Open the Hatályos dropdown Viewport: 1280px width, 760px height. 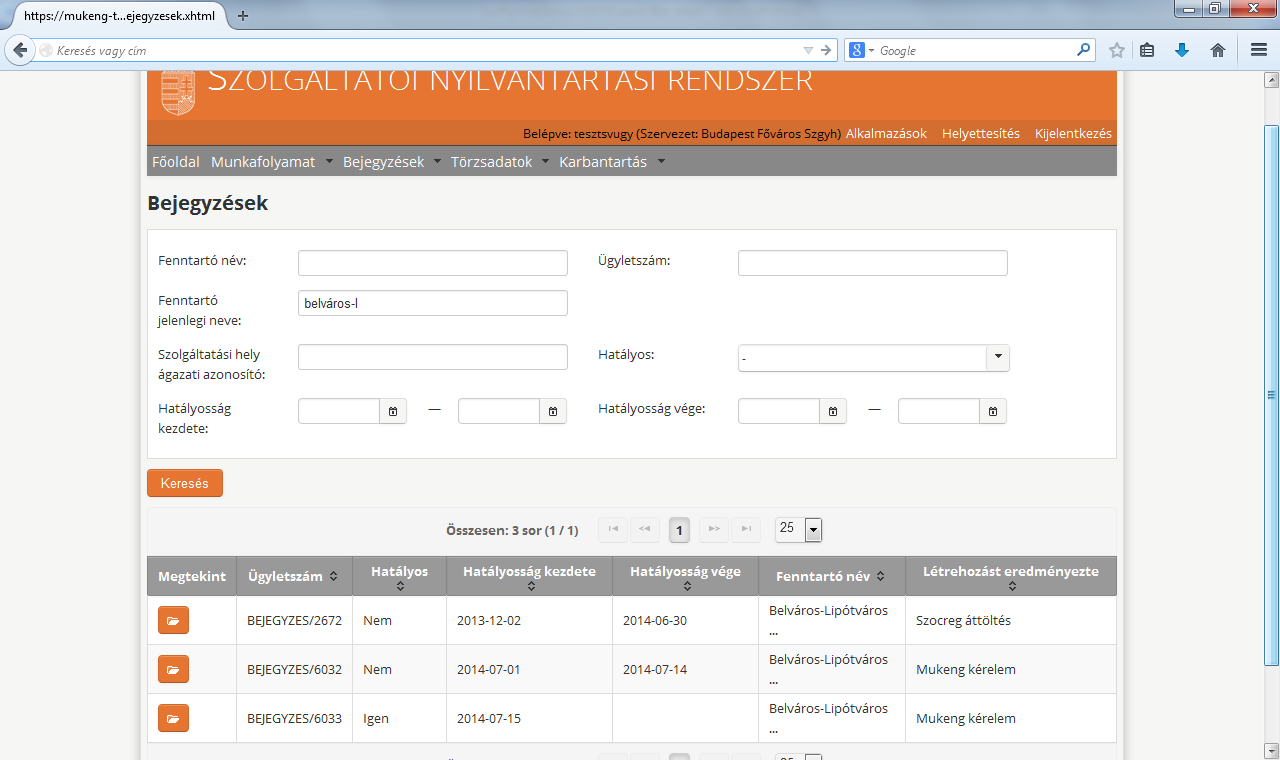tap(998, 358)
